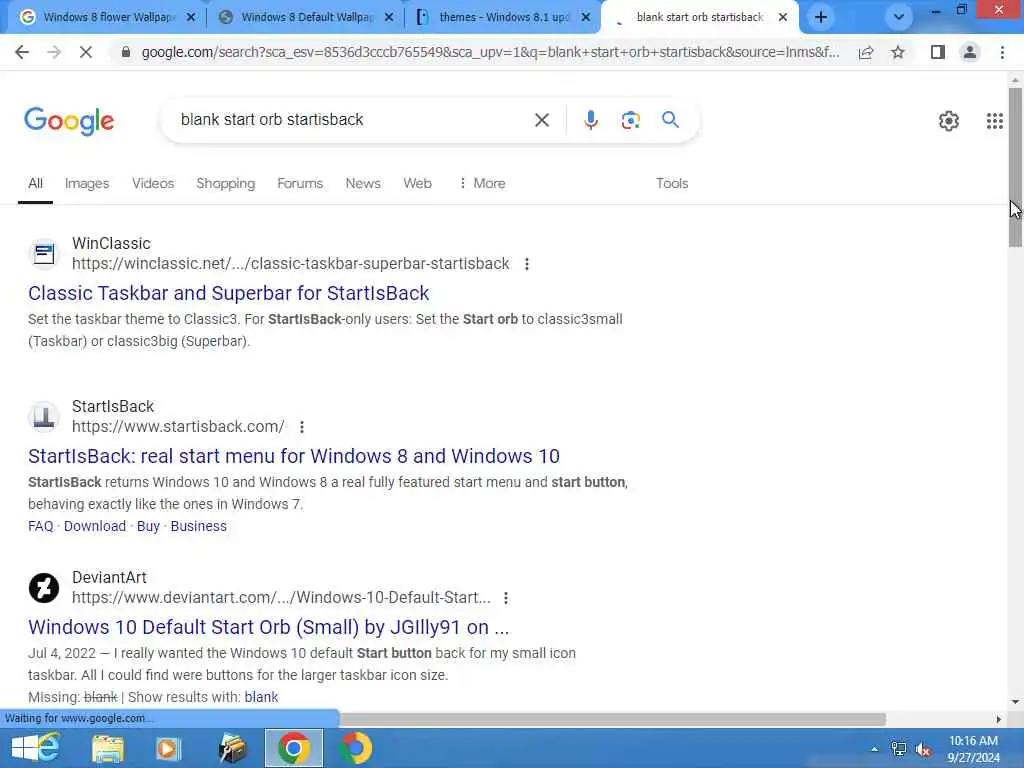Open the network tray icon
Viewport: 1024px width, 768px height.
coord(899,749)
